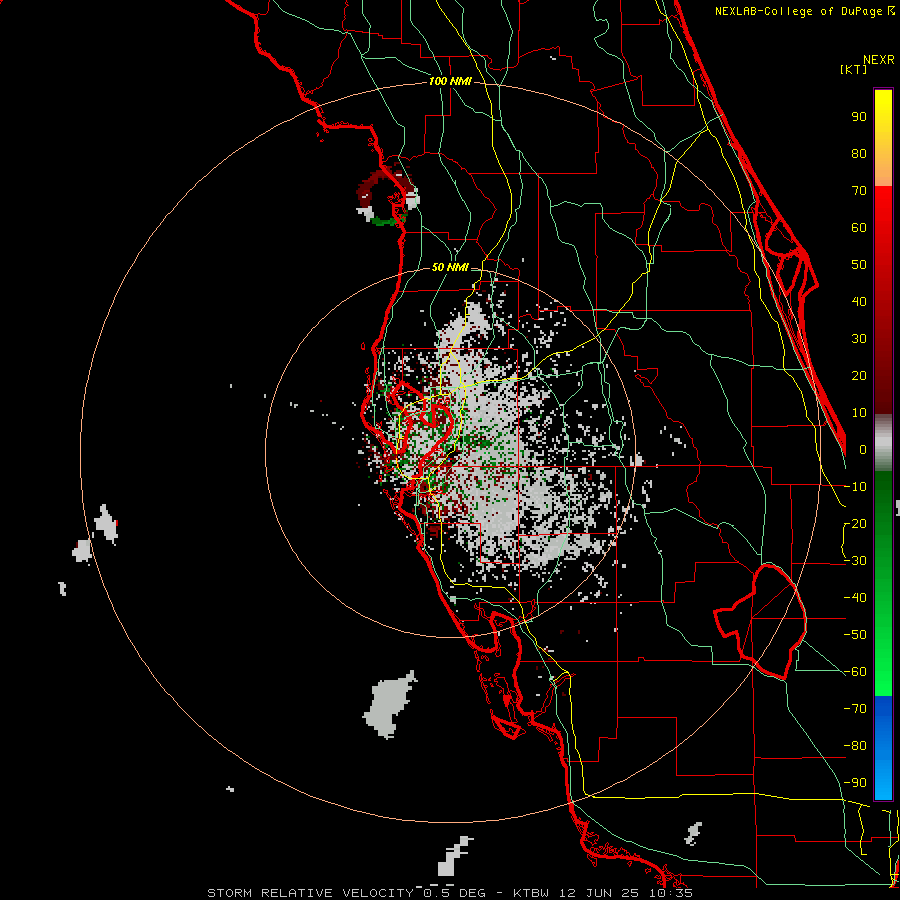This screenshot has width=900, height=900.
Task: Click the yellow 90 kt legend band
Action: click(883, 117)
